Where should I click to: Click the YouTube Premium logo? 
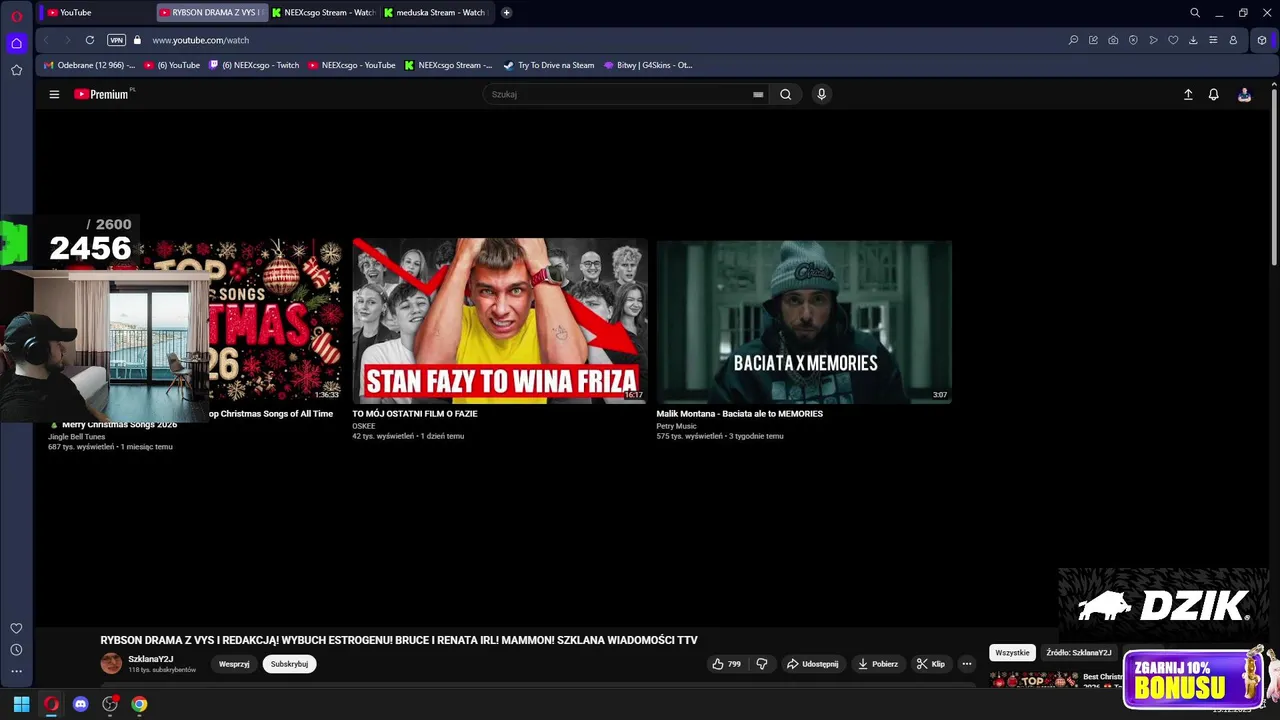(x=102, y=94)
